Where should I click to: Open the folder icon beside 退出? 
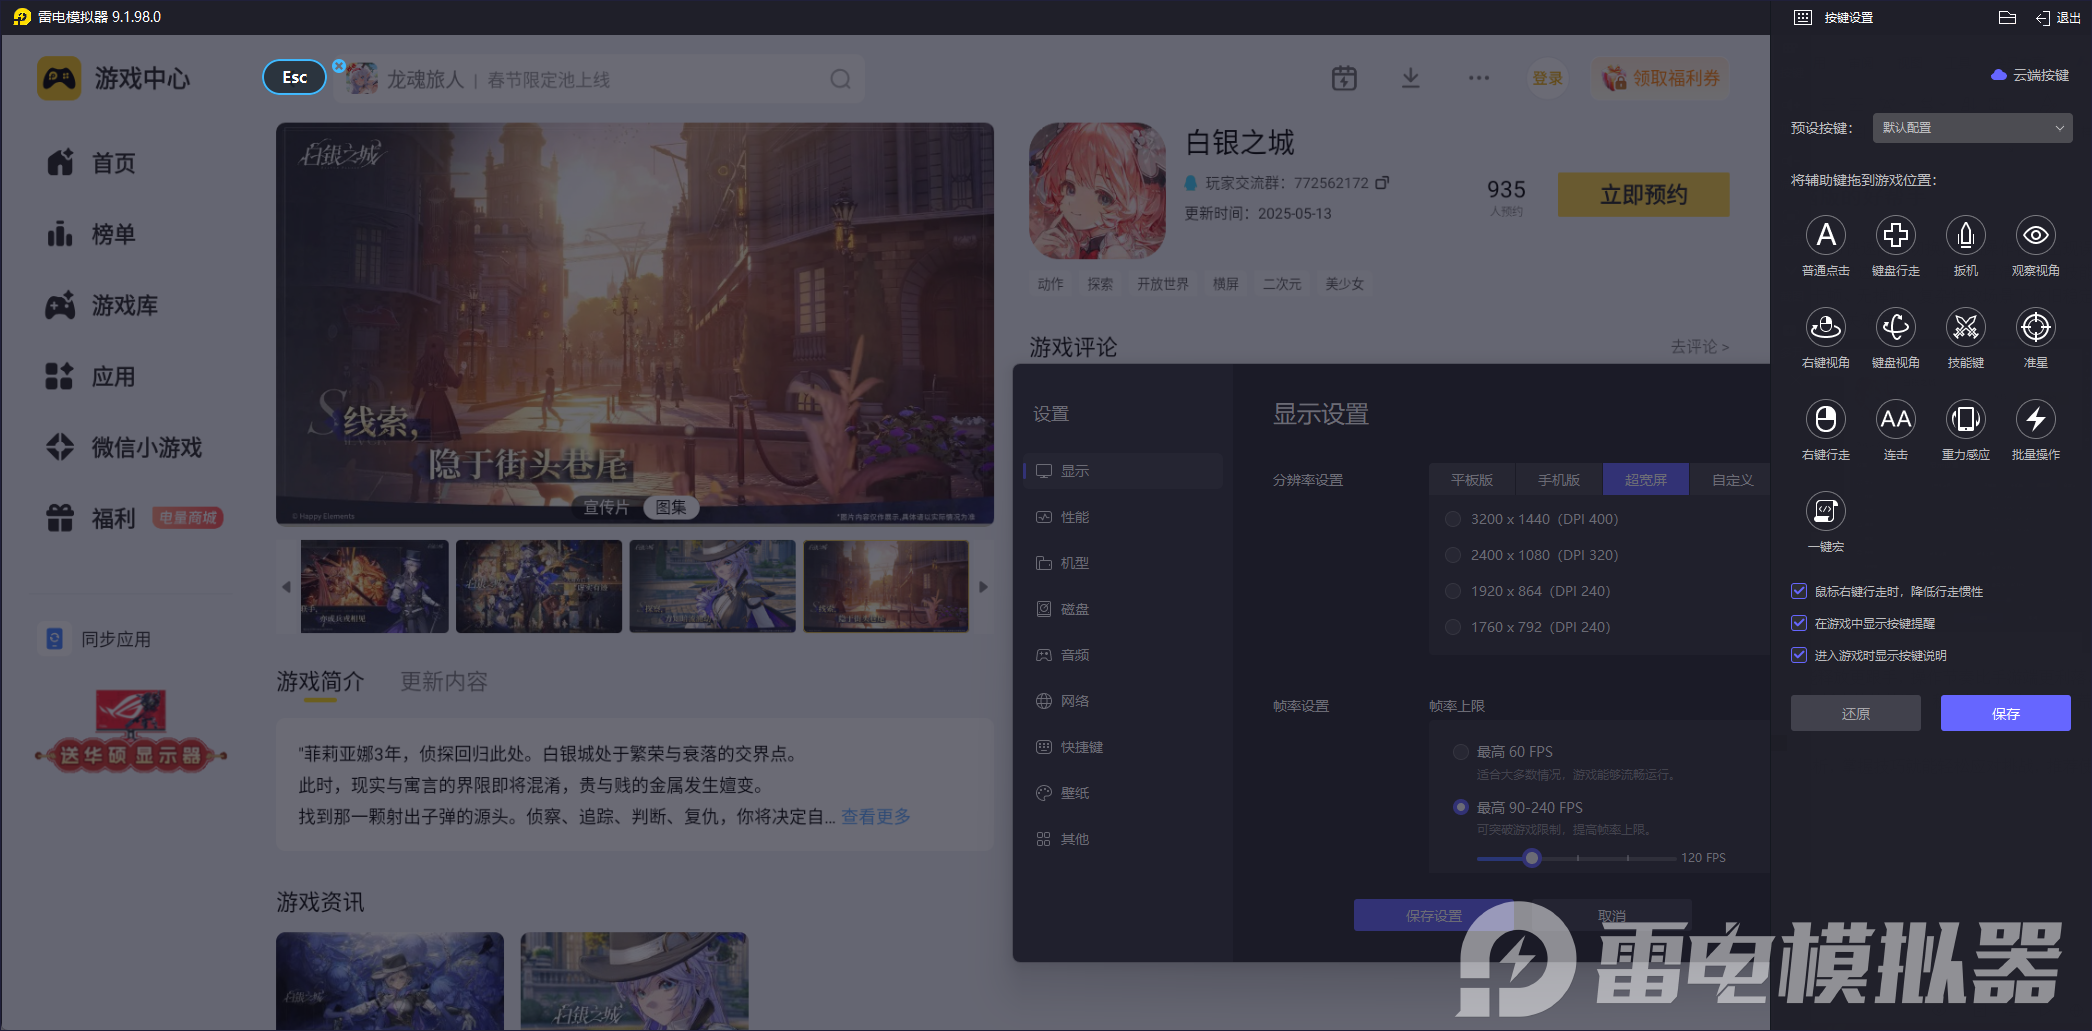(2006, 18)
